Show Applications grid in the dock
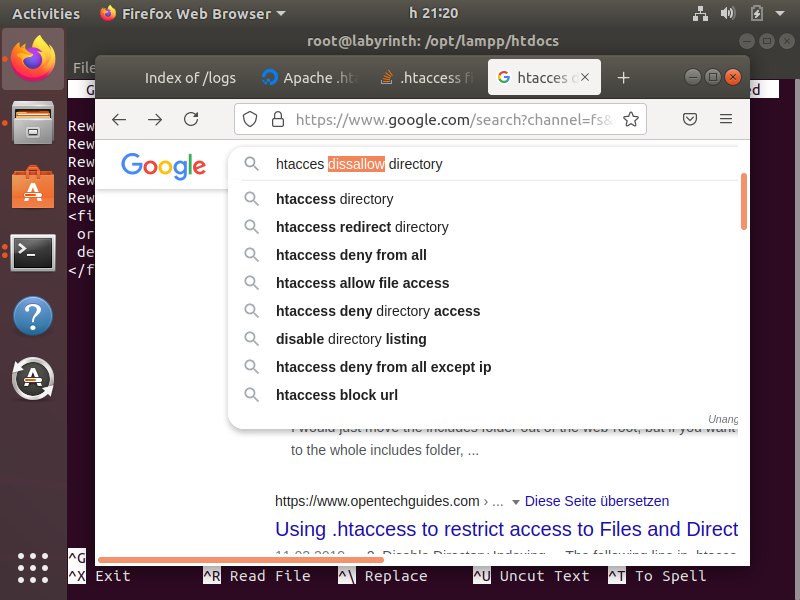The width and height of the screenshot is (800, 600). click(x=33, y=568)
